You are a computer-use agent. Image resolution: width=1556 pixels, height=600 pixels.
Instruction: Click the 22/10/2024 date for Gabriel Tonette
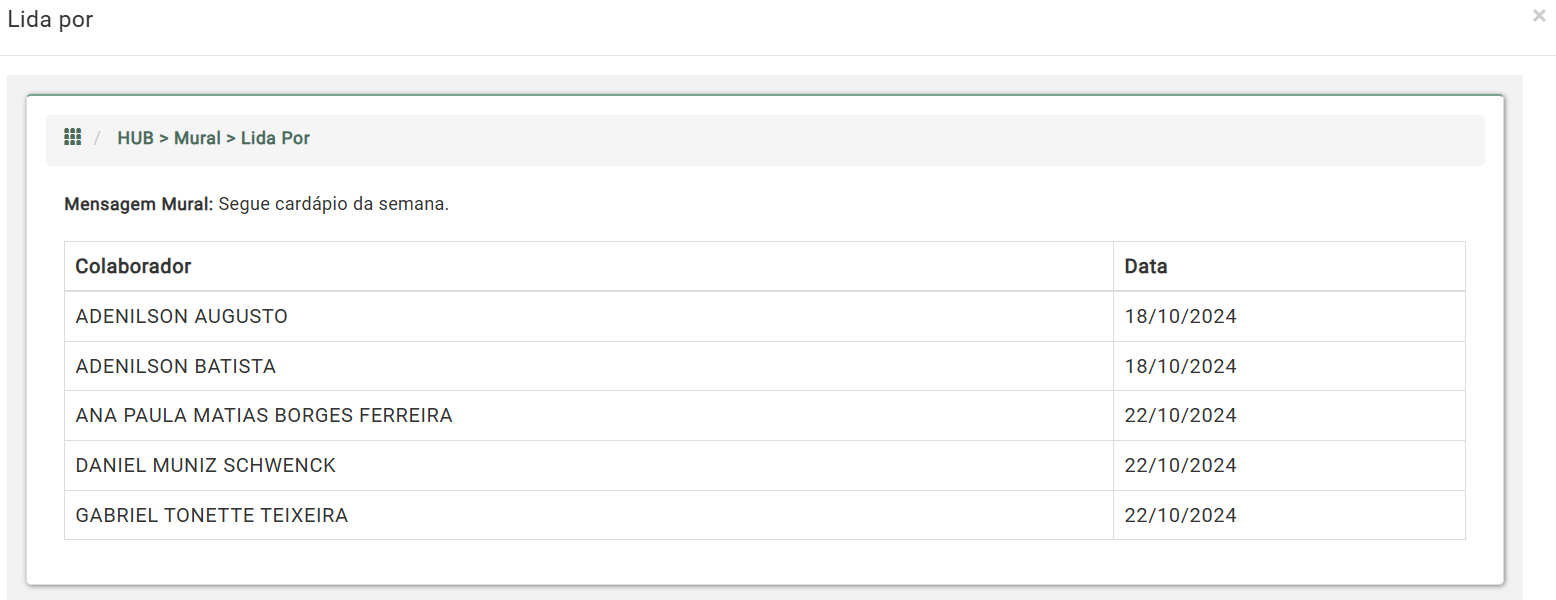1180,515
